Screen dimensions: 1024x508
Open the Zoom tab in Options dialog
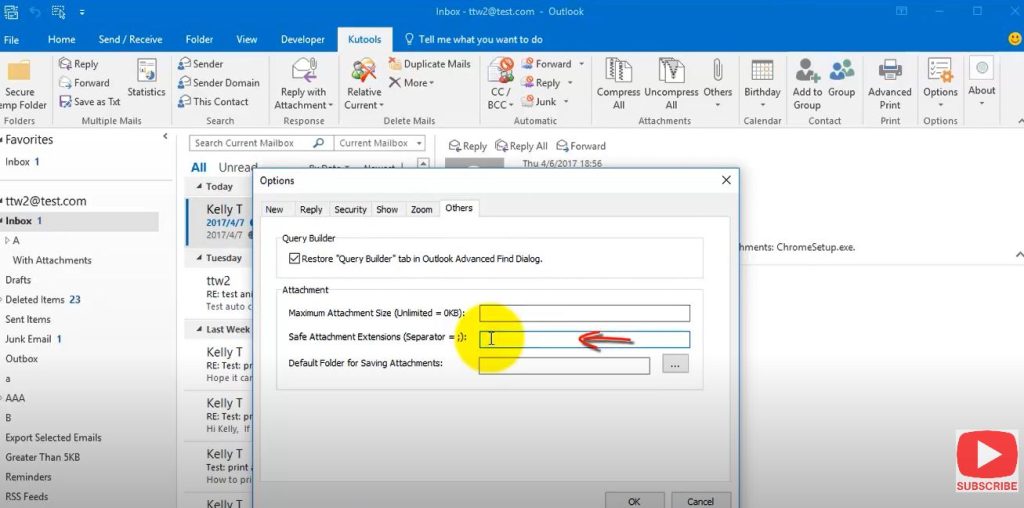coord(421,210)
